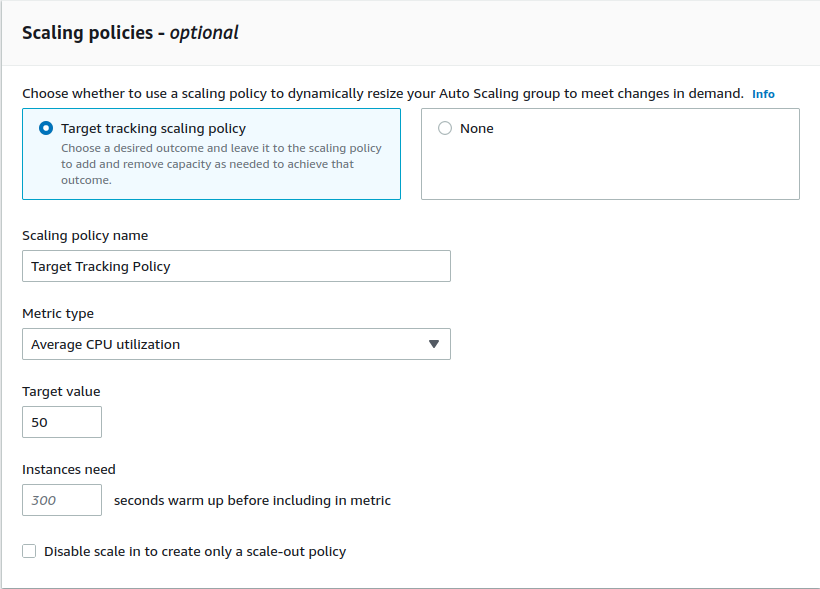Click the Target value field showing 50
The image size is (820, 589).
(x=61, y=422)
